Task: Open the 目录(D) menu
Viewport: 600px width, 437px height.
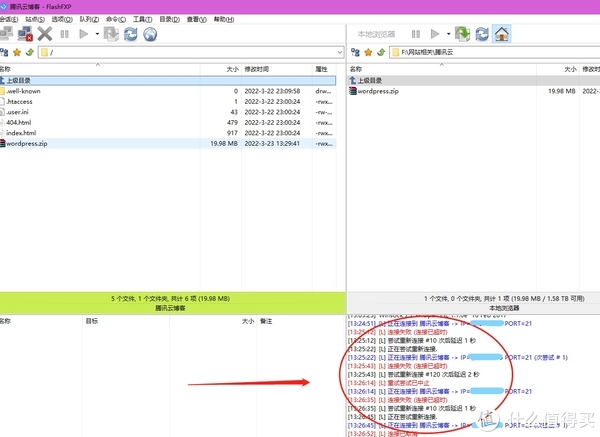Action: pyautogui.click(x=170, y=19)
